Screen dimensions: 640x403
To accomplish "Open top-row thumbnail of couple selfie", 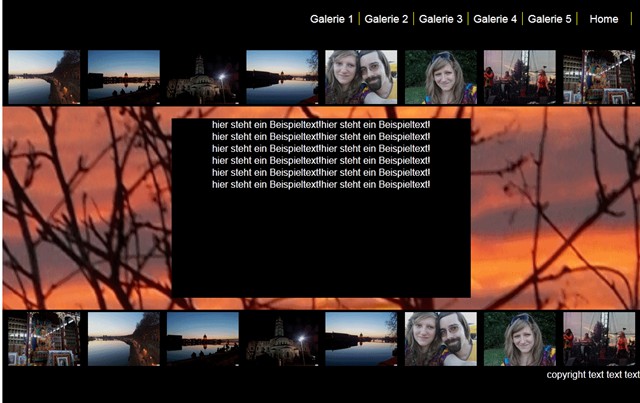I will (361, 77).
